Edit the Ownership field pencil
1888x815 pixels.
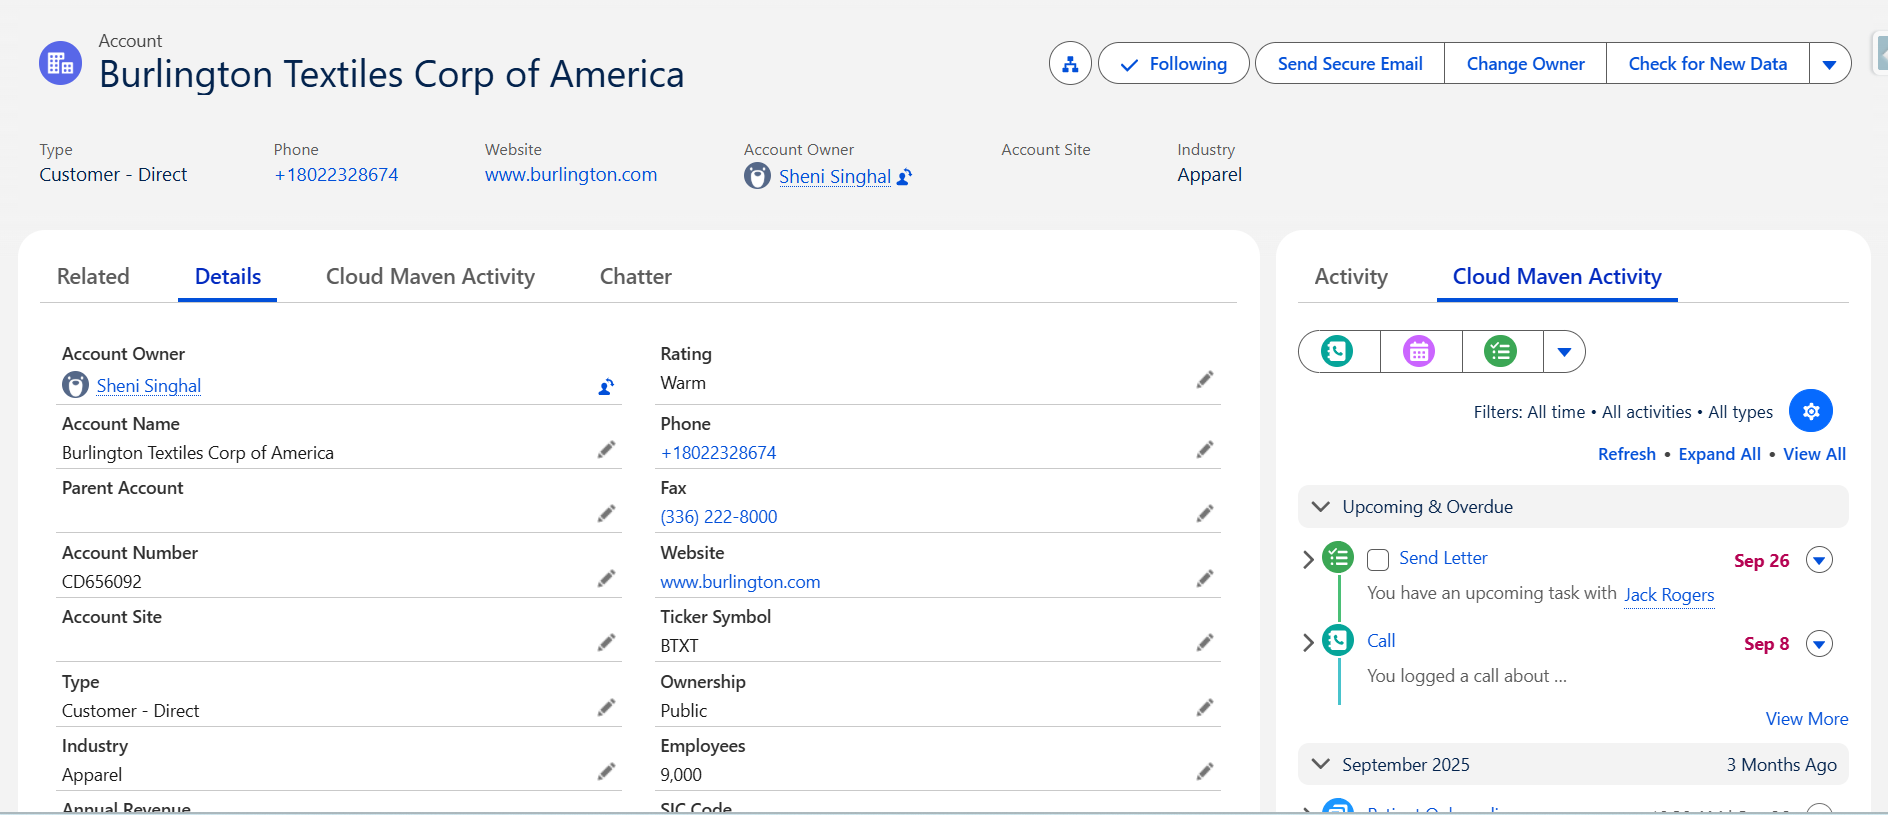coord(1205,708)
